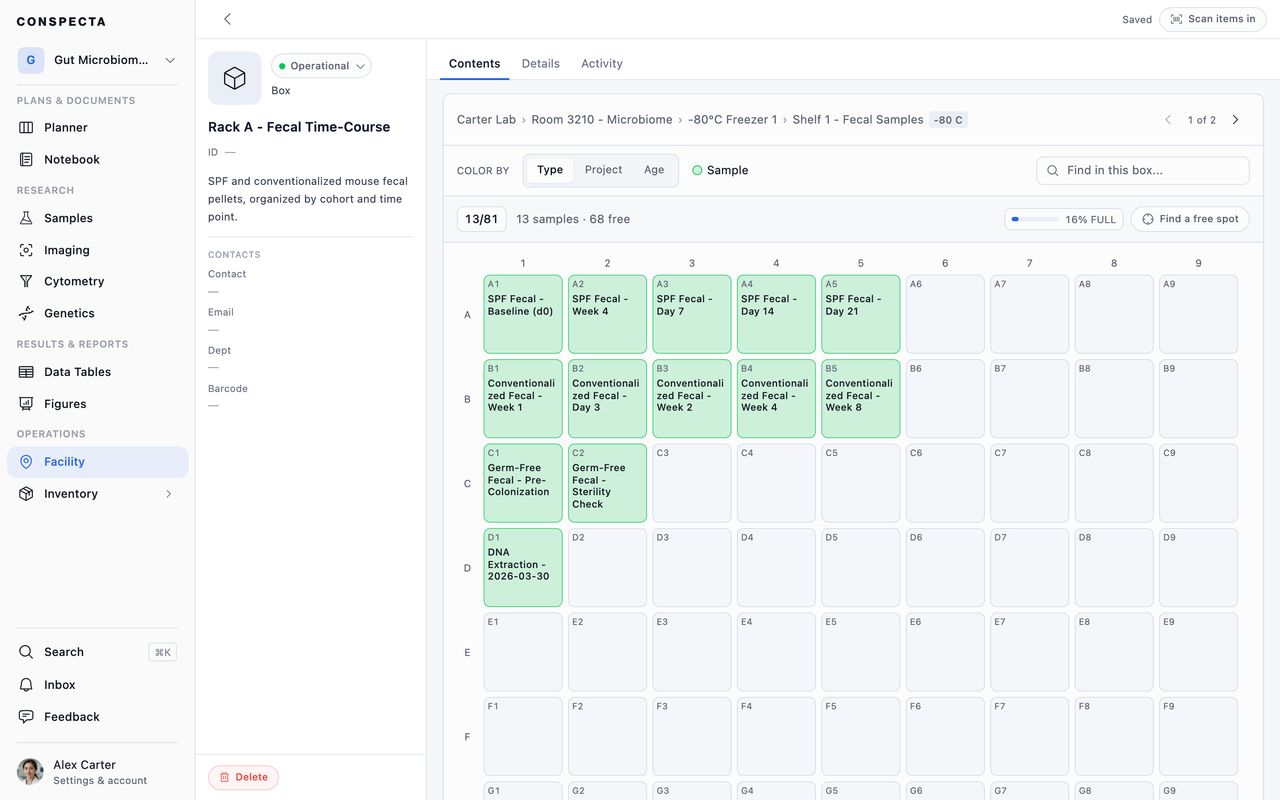This screenshot has height=800, width=1280.
Task: Select slot A3 SPF Fecal Day 7
Action: tap(692, 314)
